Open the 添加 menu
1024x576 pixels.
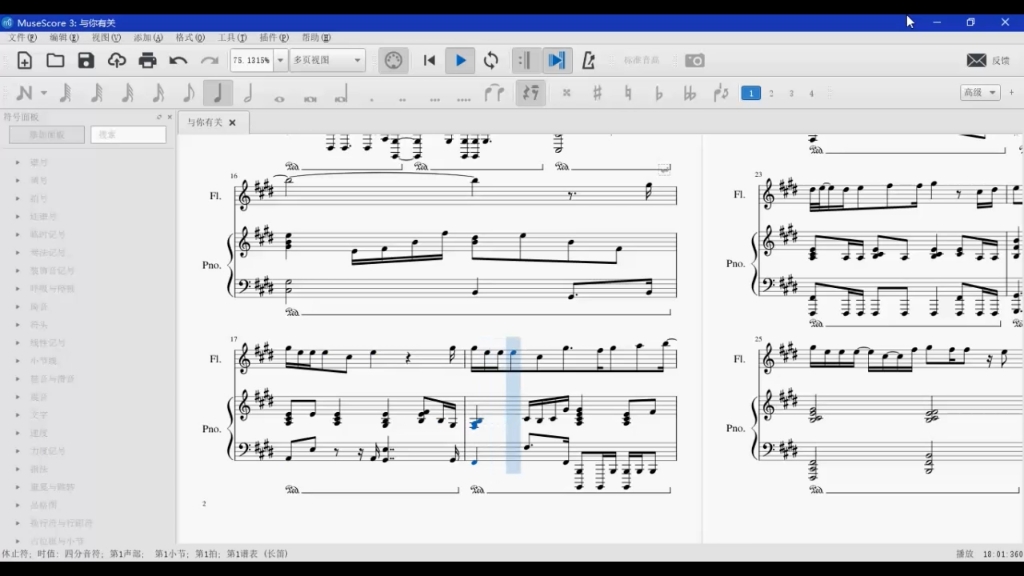tap(148, 38)
